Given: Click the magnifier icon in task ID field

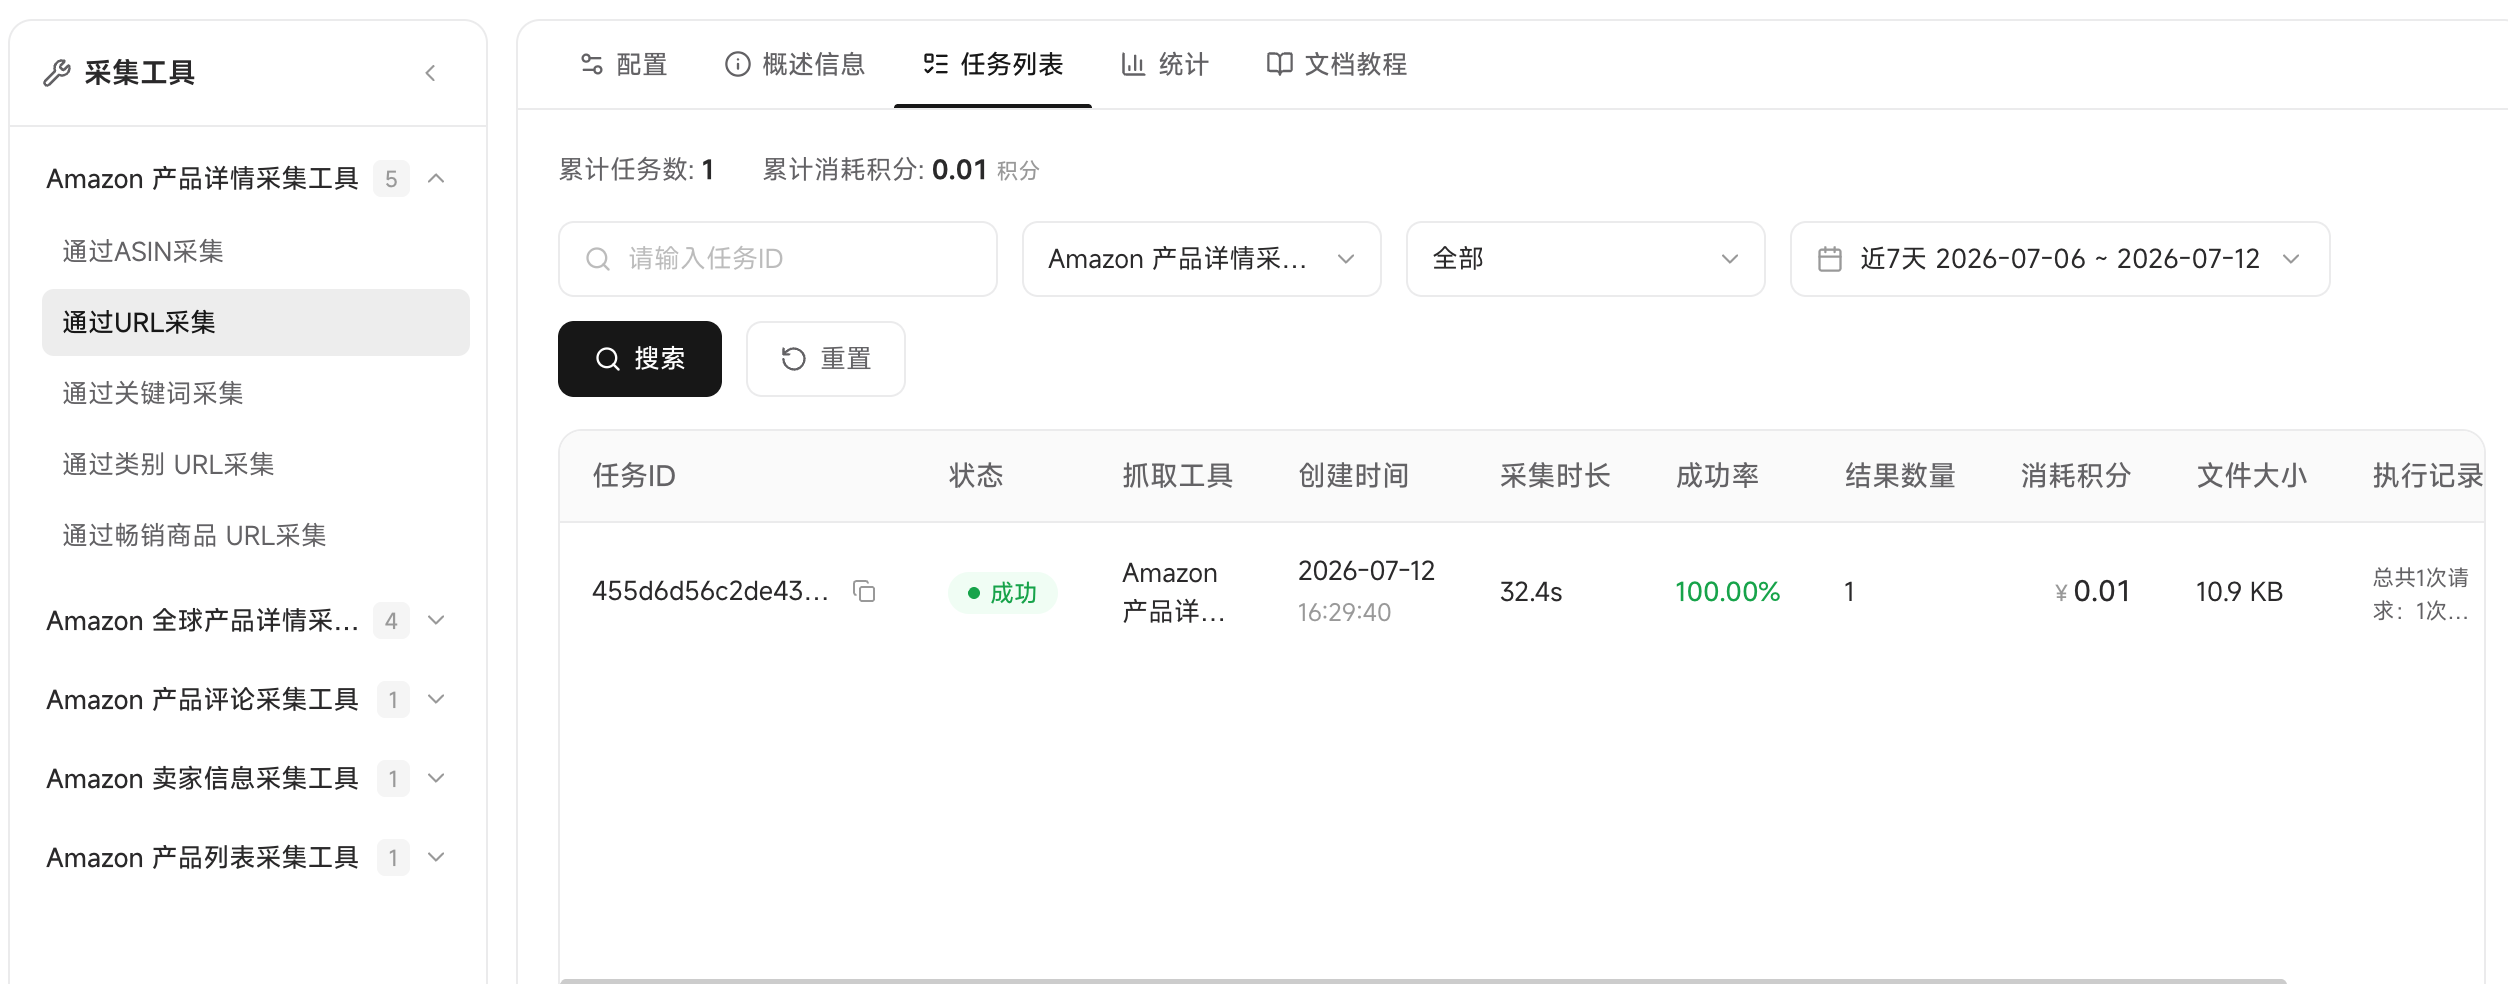Looking at the screenshot, I should coord(598,259).
